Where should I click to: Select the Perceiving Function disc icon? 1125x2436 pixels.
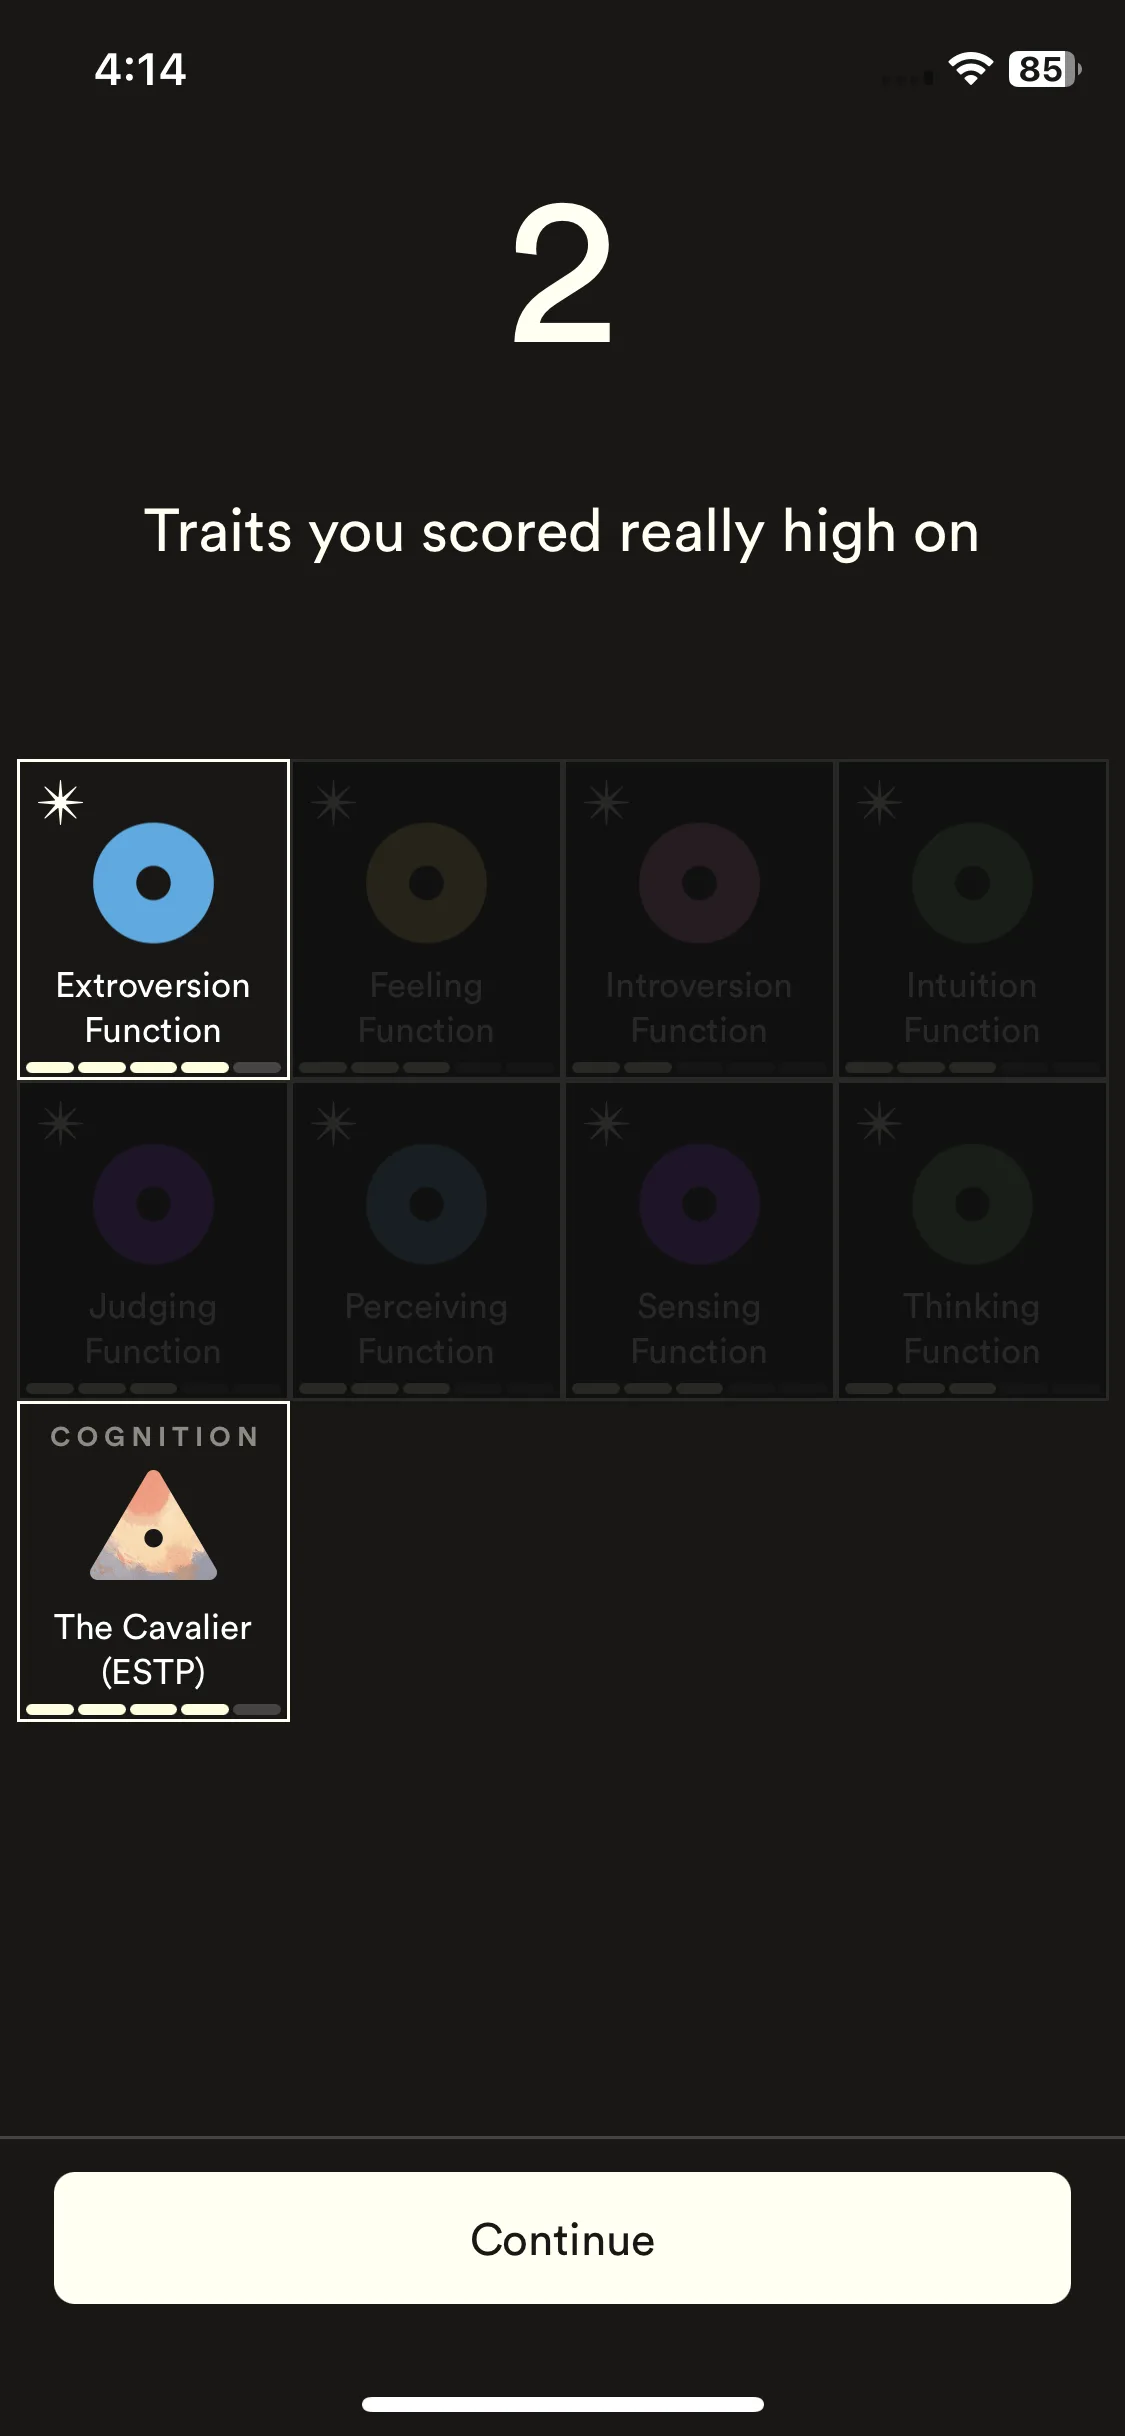tap(426, 1204)
